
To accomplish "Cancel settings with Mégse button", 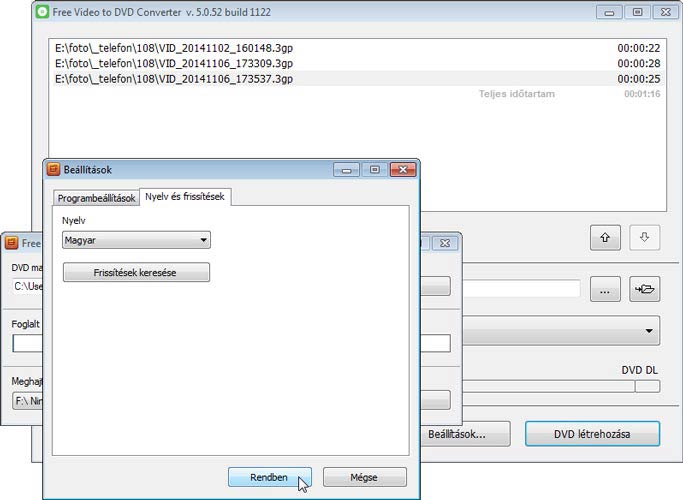I will coord(365,477).
